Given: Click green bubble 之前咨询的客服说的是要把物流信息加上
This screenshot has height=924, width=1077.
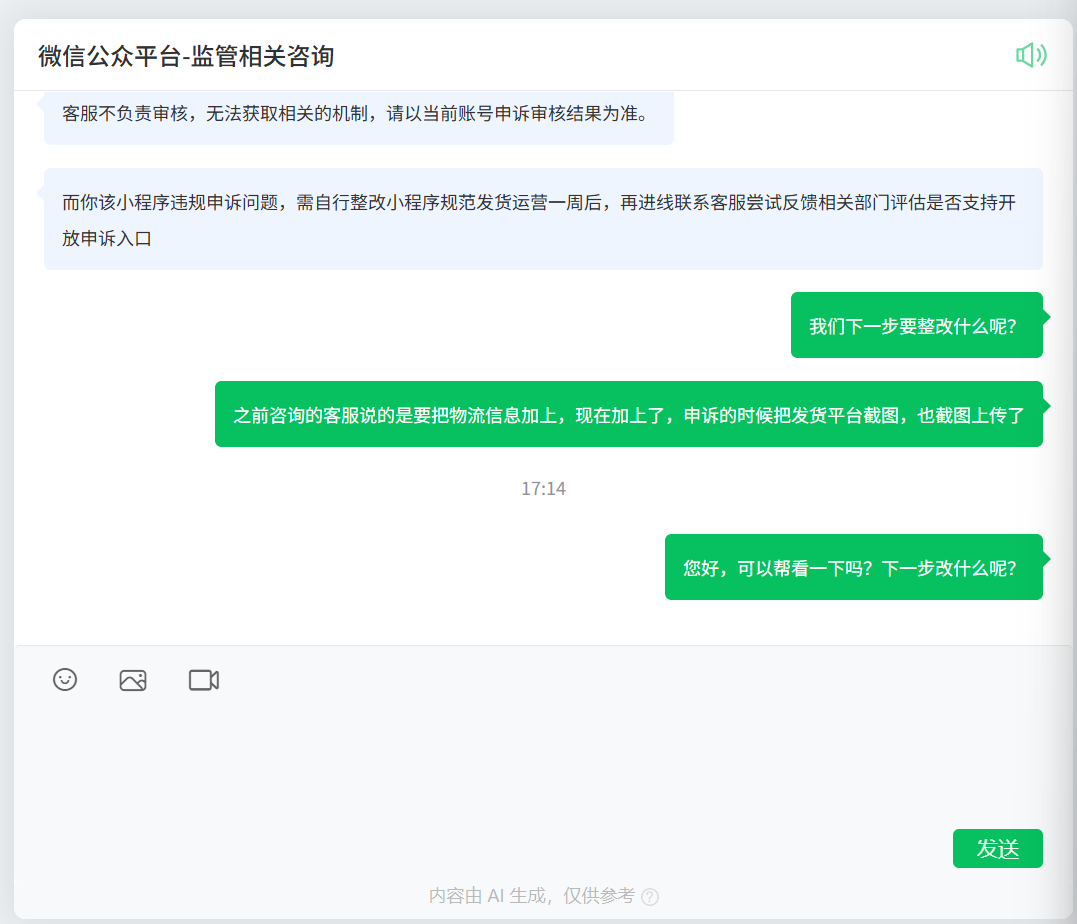Looking at the screenshot, I should click(x=628, y=414).
